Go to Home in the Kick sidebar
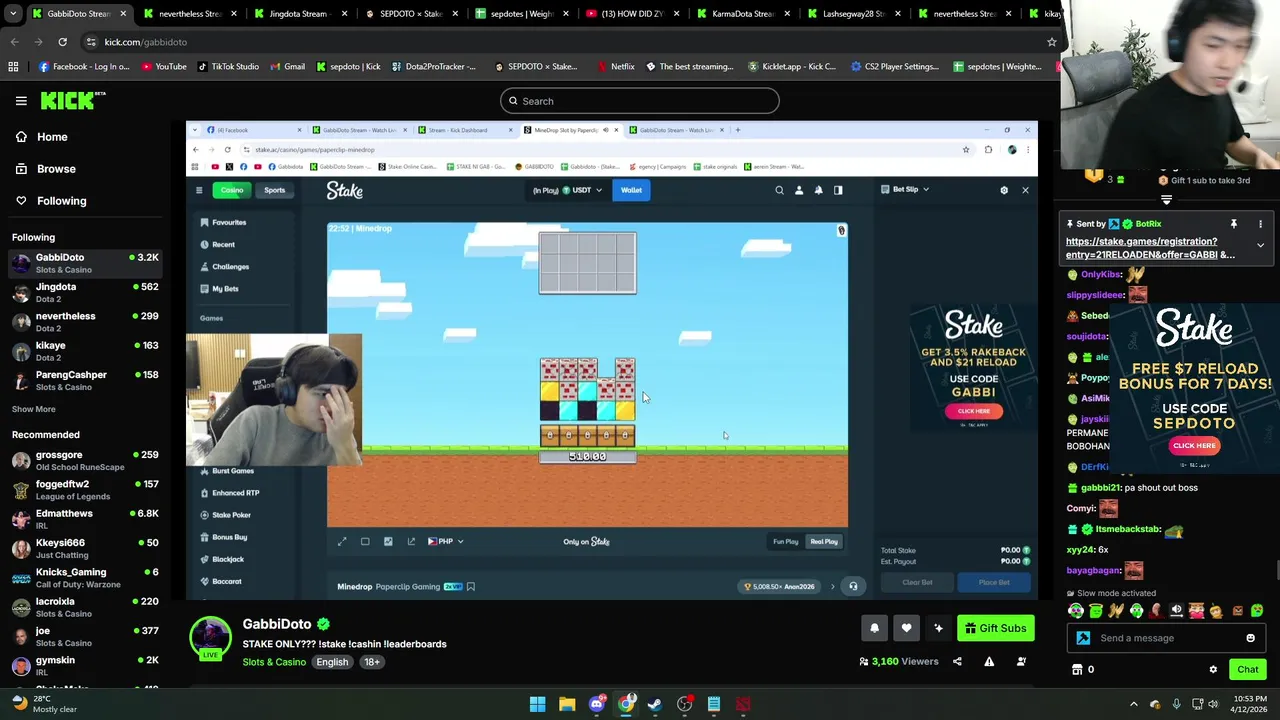Screen dimensions: 1280x720 click(x=52, y=137)
